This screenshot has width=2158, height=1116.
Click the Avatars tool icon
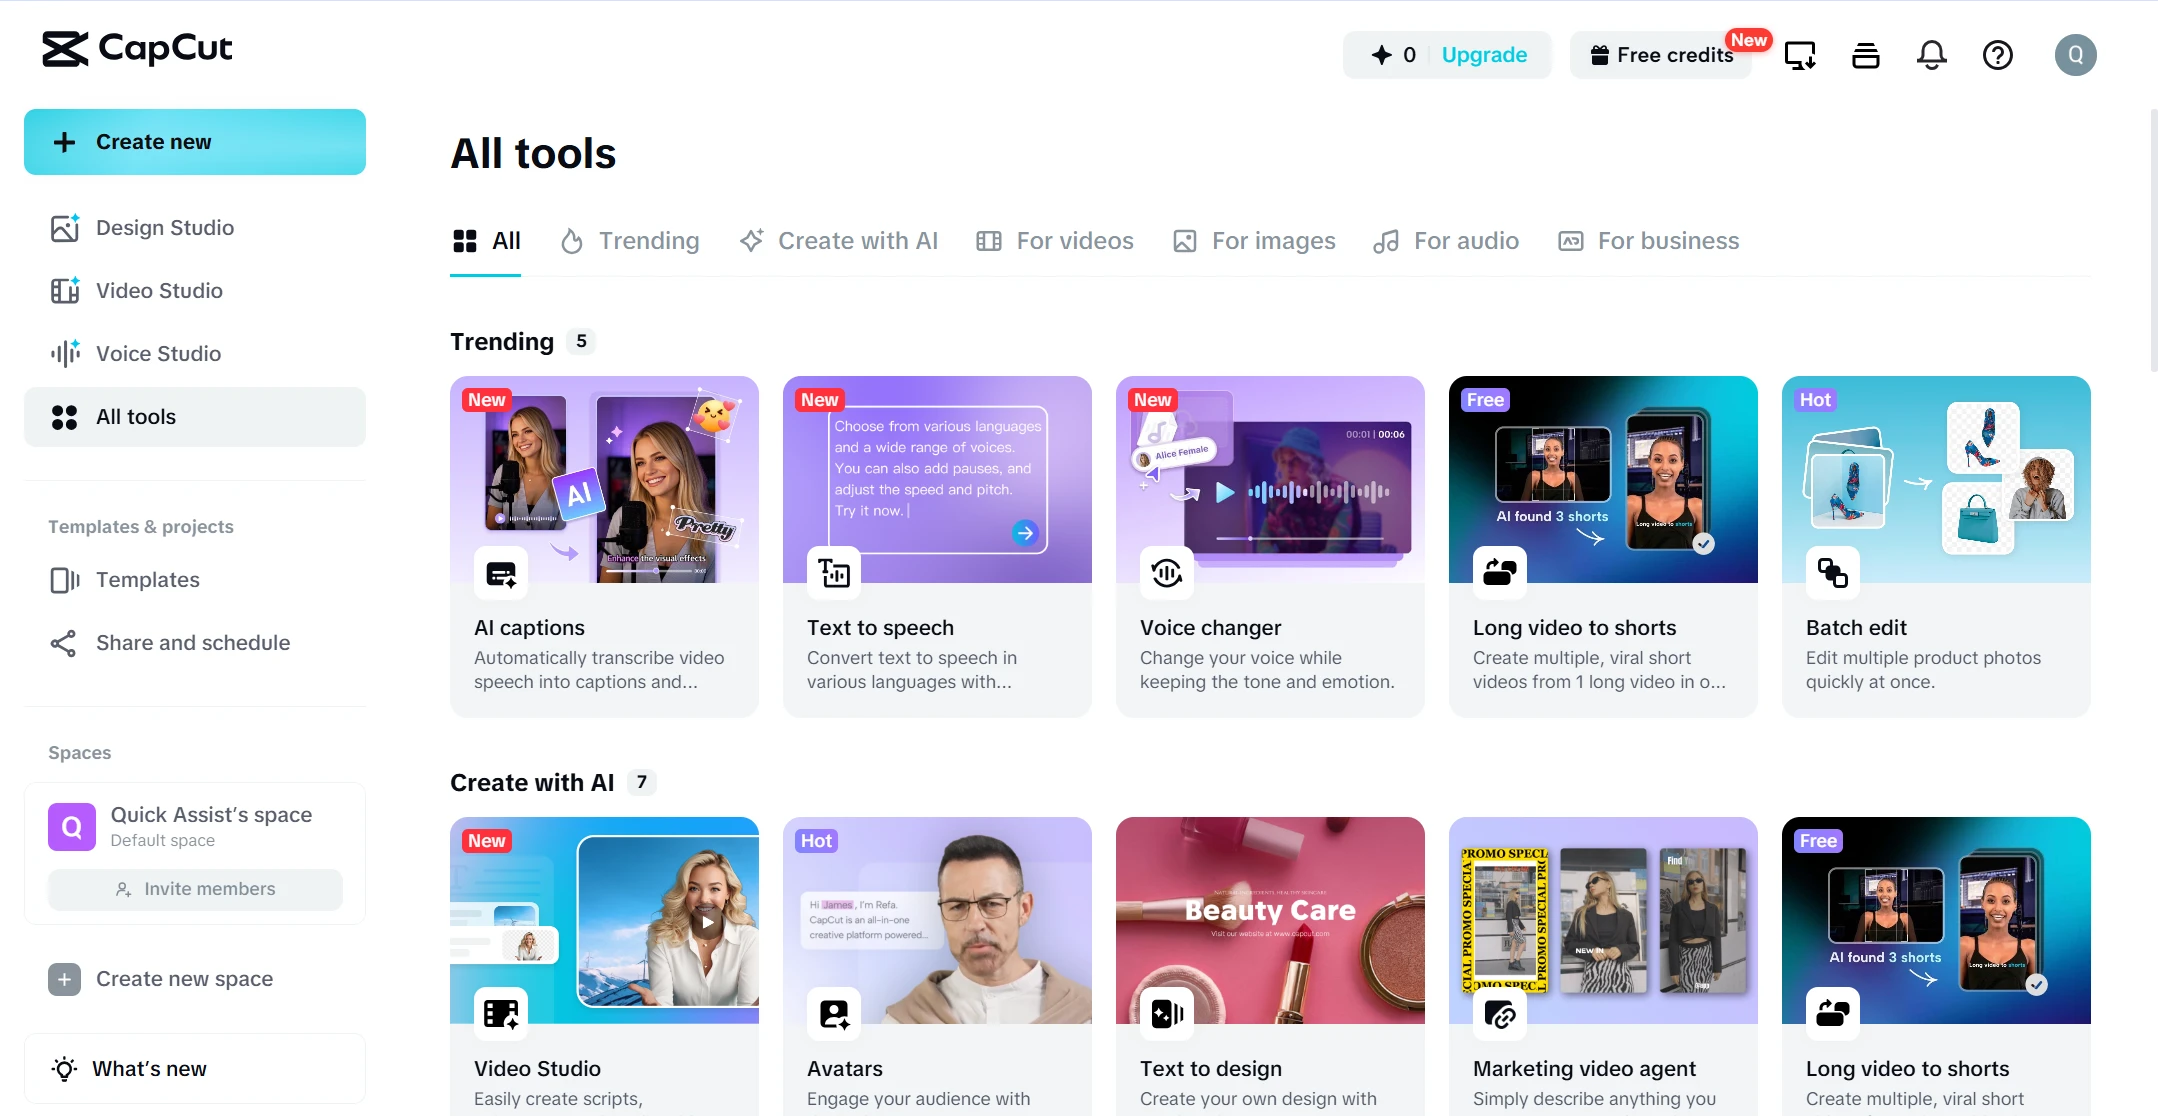(834, 1014)
